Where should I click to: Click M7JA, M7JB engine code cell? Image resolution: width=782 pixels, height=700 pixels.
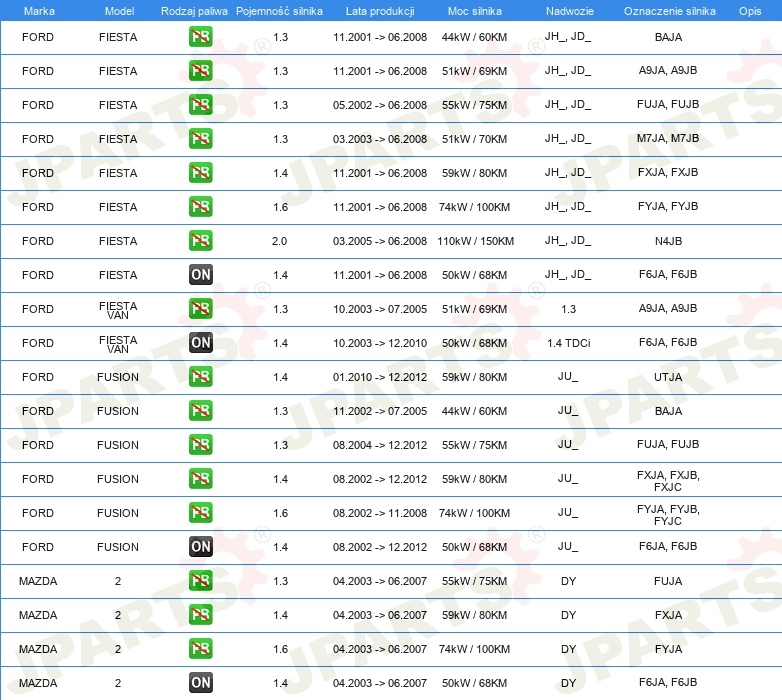[x=668, y=138]
